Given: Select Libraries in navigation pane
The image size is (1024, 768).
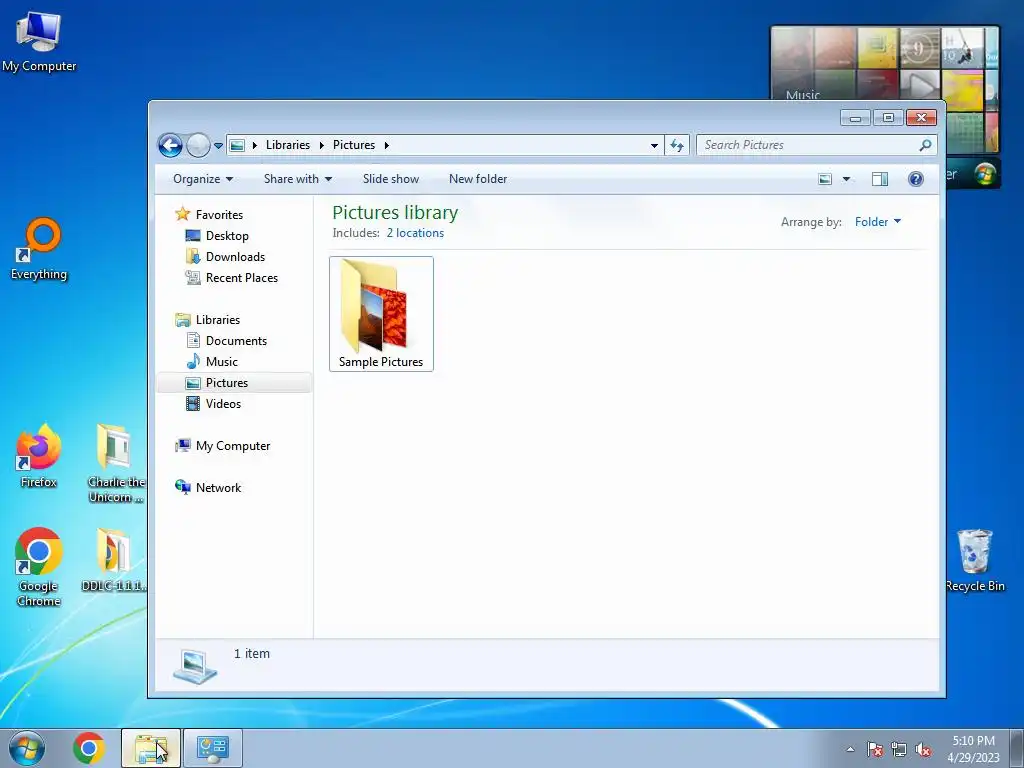Looking at the screenshot, I should (x=218, y=320).
